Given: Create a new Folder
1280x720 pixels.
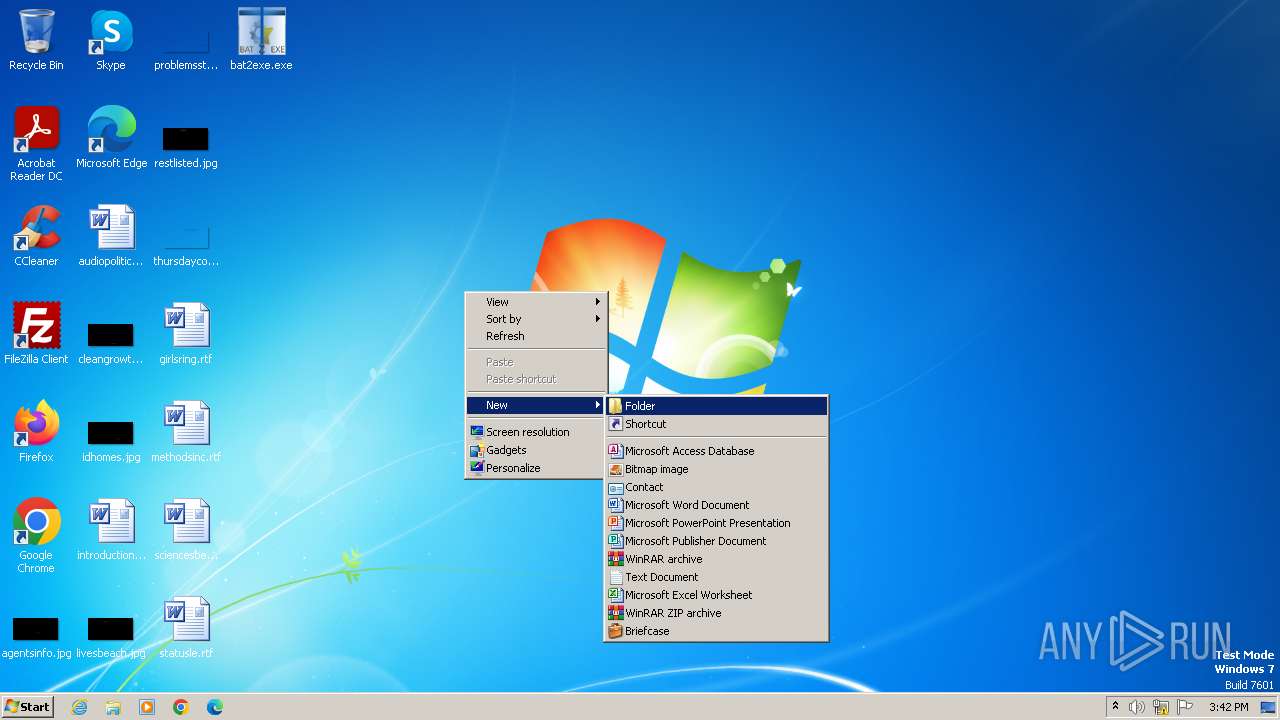Looking at the screenshot, I should (x=716, y=406).
